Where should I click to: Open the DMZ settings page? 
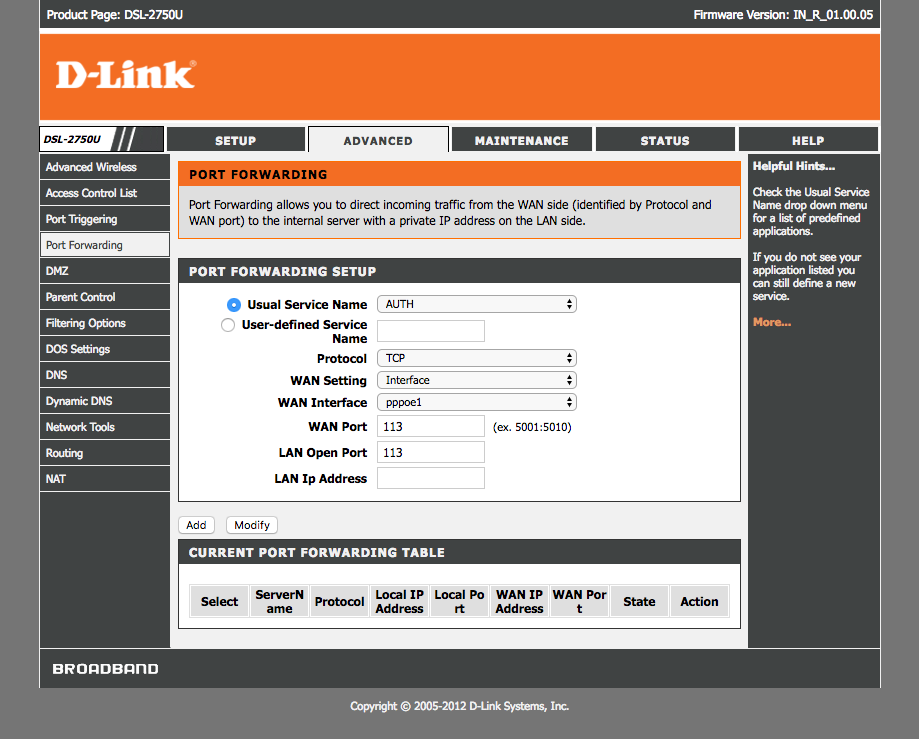point(57,271)
